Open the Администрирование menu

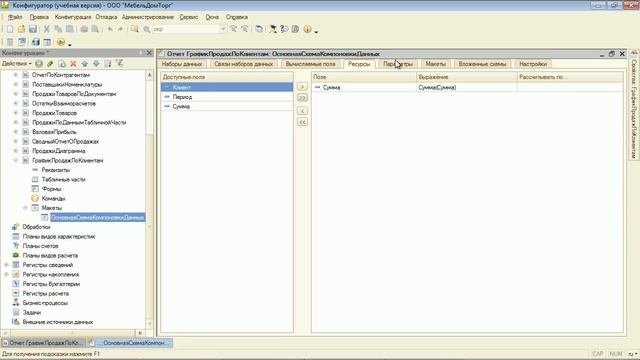(x=147, y=17)
